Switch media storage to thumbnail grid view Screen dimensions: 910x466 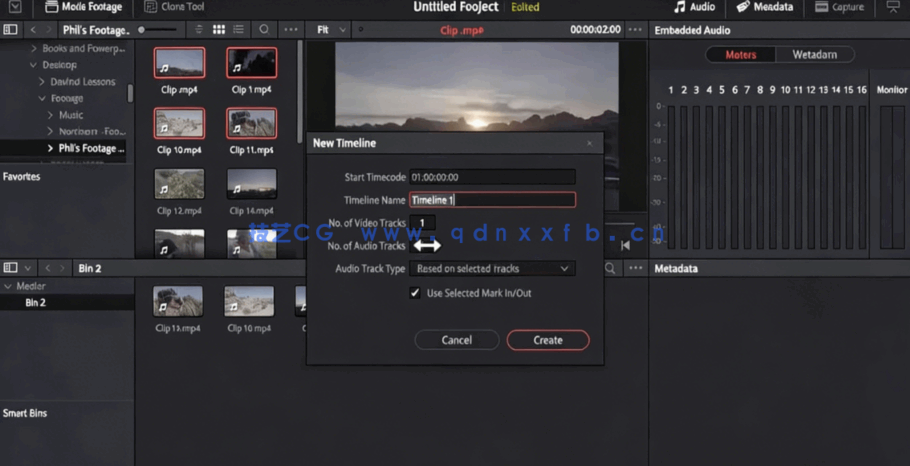[x=219, y=30]
